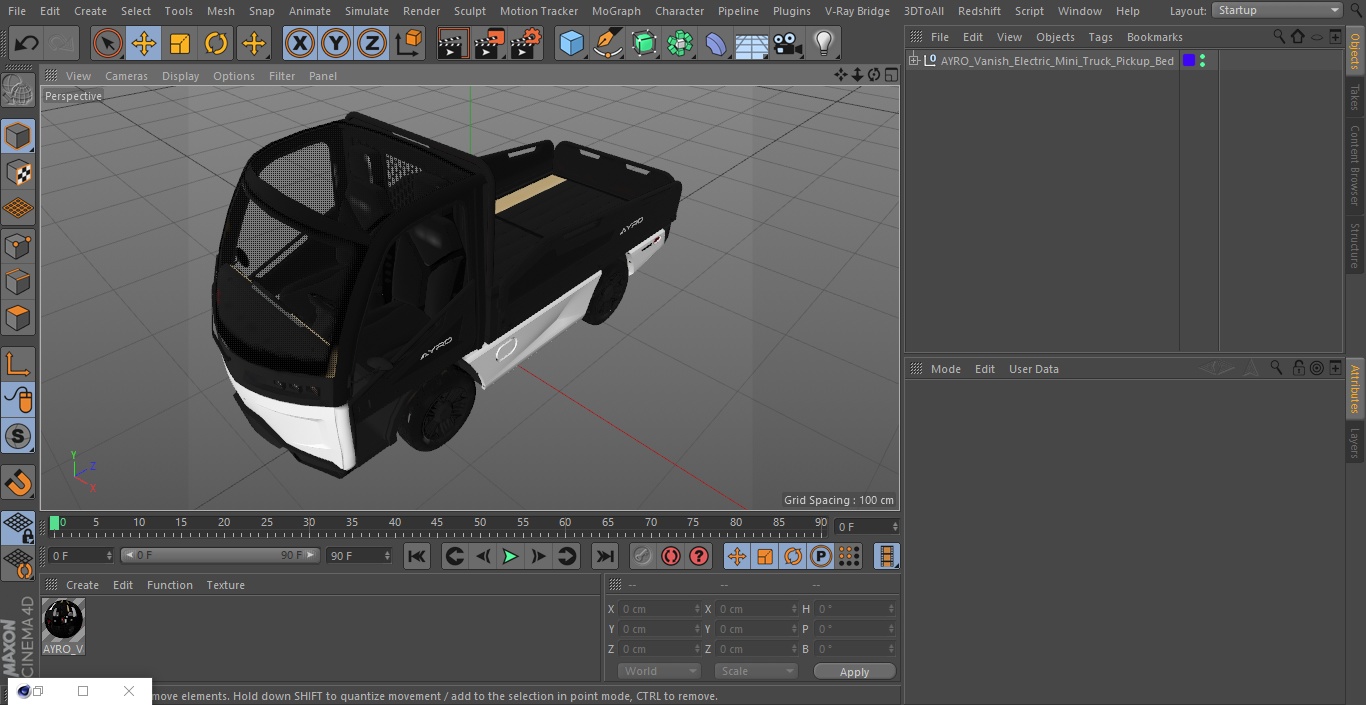Add a Floor environment object
The image size is (1366, 705).
click(752, 44)
